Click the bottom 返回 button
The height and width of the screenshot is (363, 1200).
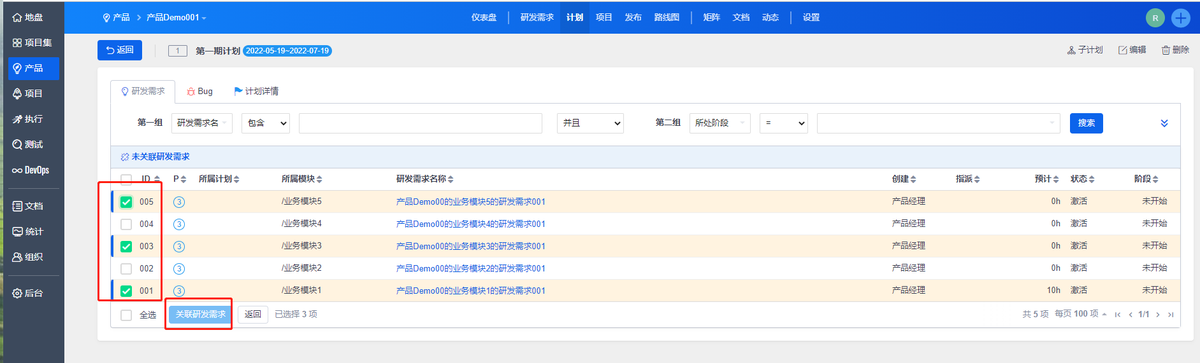click(x=253, y=314)
